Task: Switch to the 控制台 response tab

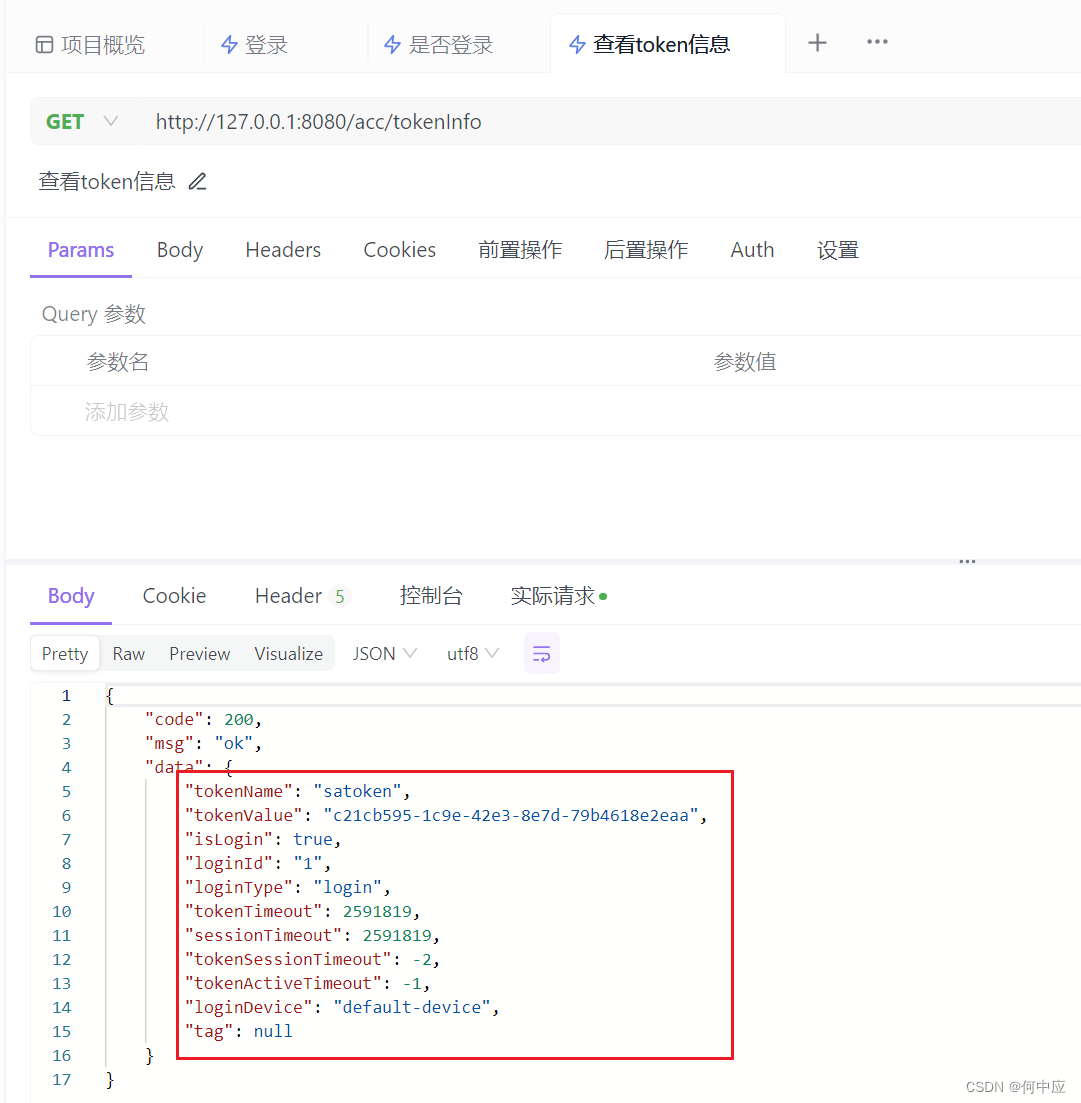Action: coord(431,595)
